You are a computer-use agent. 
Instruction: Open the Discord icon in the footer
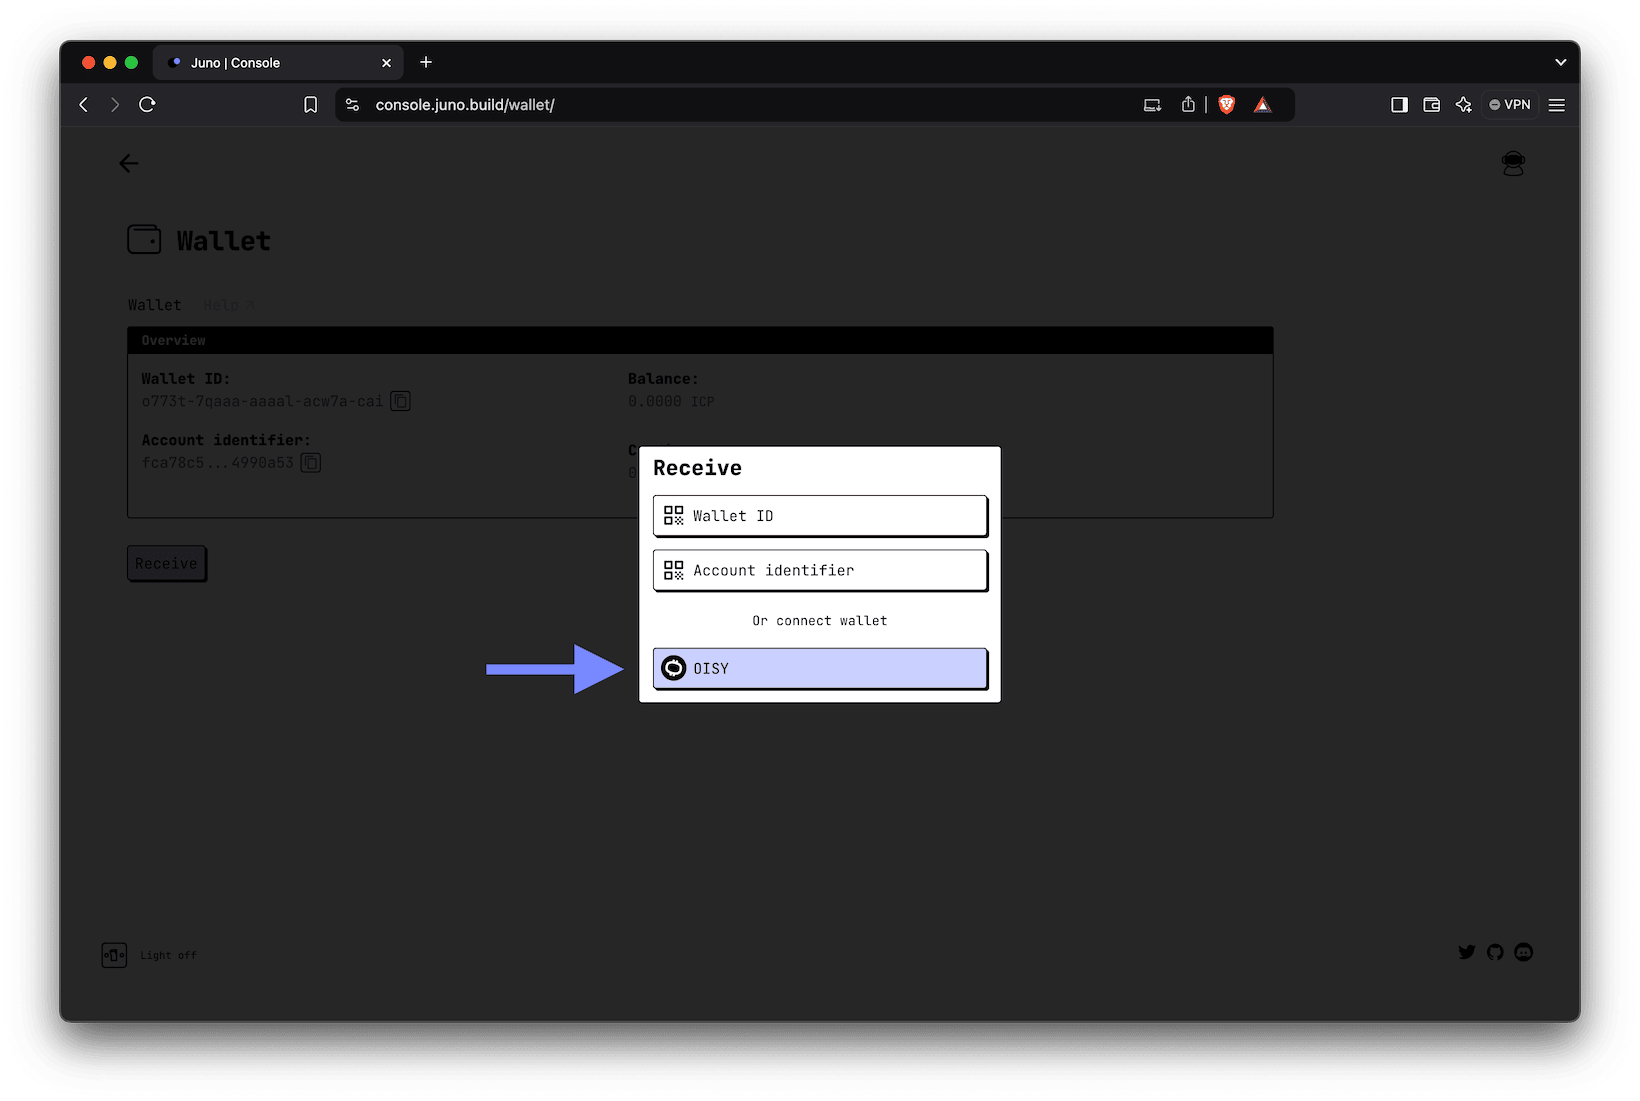click(1523, 952)
